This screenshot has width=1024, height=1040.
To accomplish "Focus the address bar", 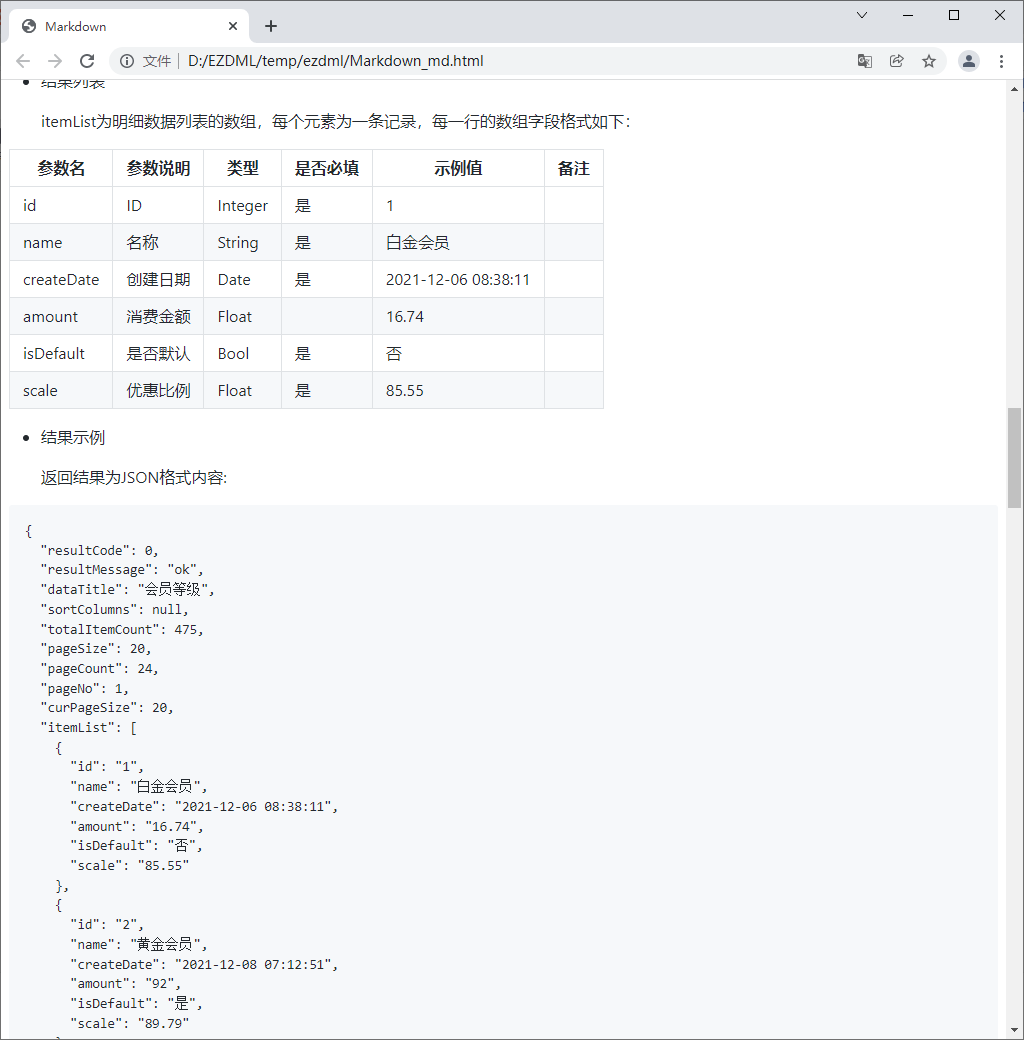I will click(x=400, y=60).
